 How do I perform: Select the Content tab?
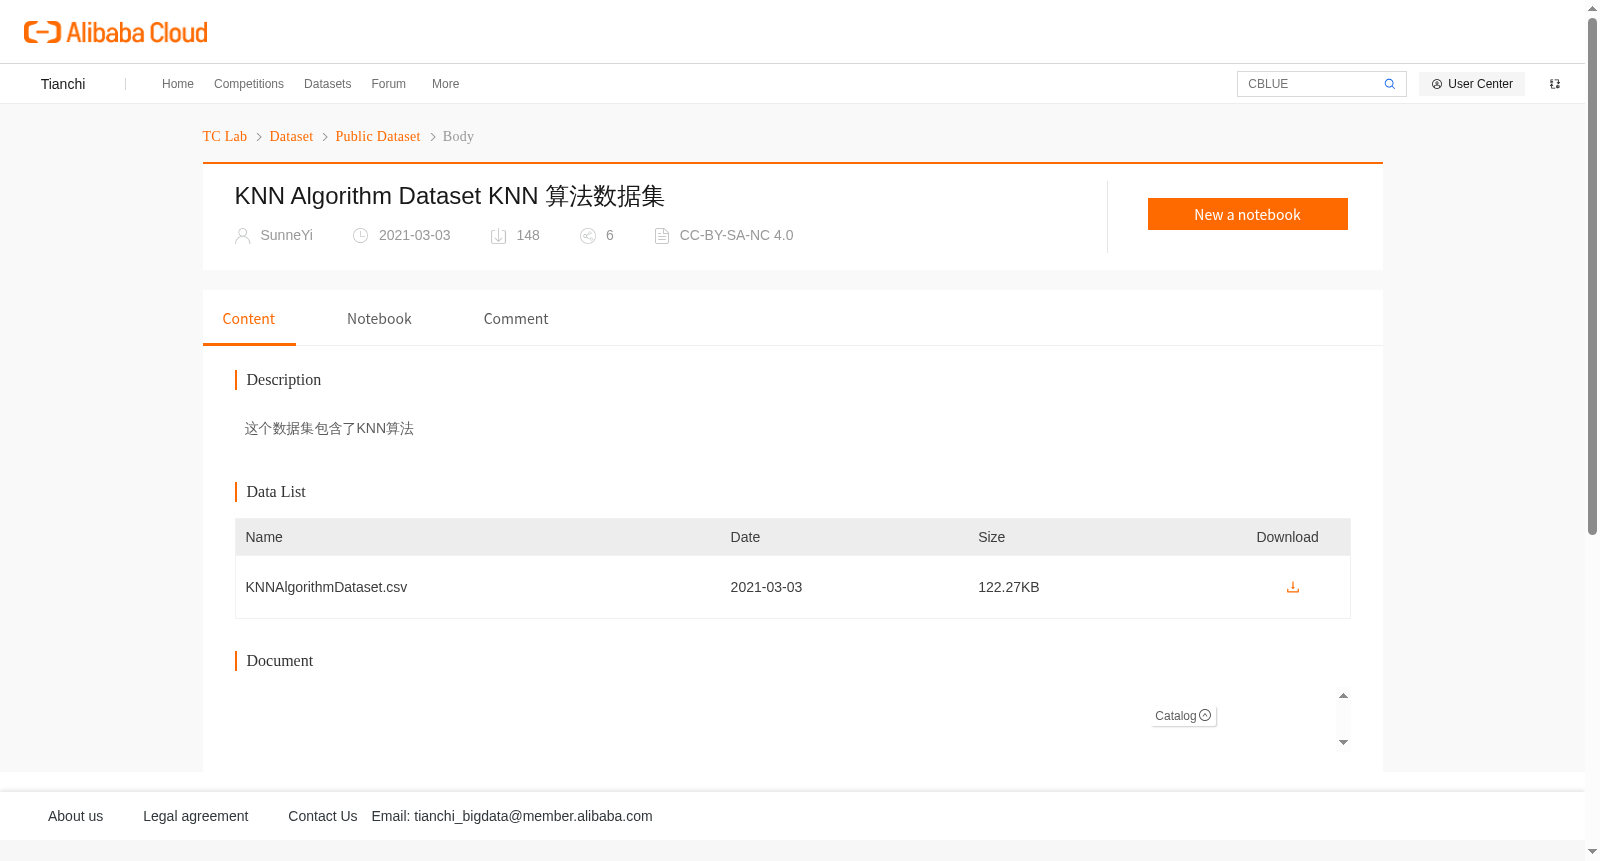pyautogui.click(x=249, y=319)
